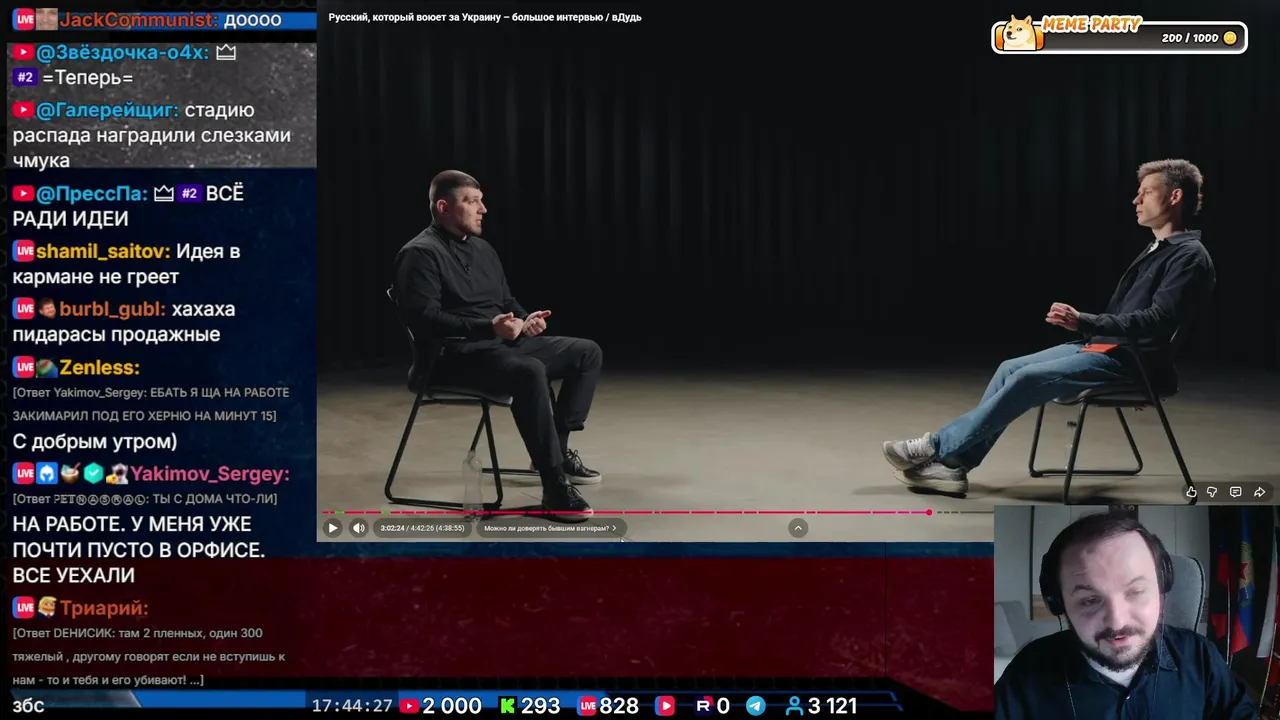Expand the upward chevron button in player bar
The image size is (1280, 720).
pyautogui.click(x=798, y=528)
